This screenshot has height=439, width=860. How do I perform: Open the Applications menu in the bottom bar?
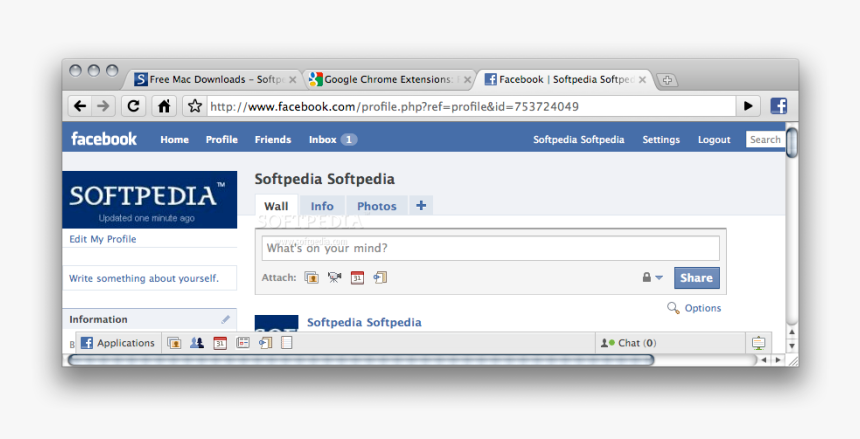click(117, 343)
